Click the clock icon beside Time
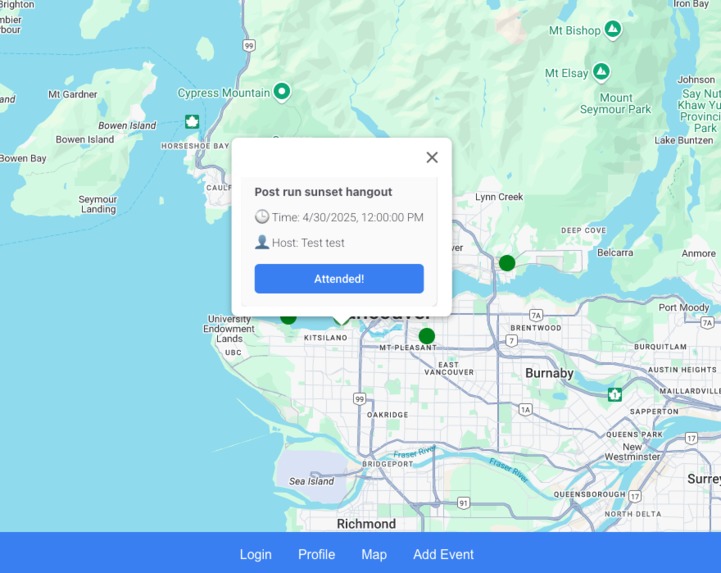This screenshot has height=573, width=721. (262, 216)
